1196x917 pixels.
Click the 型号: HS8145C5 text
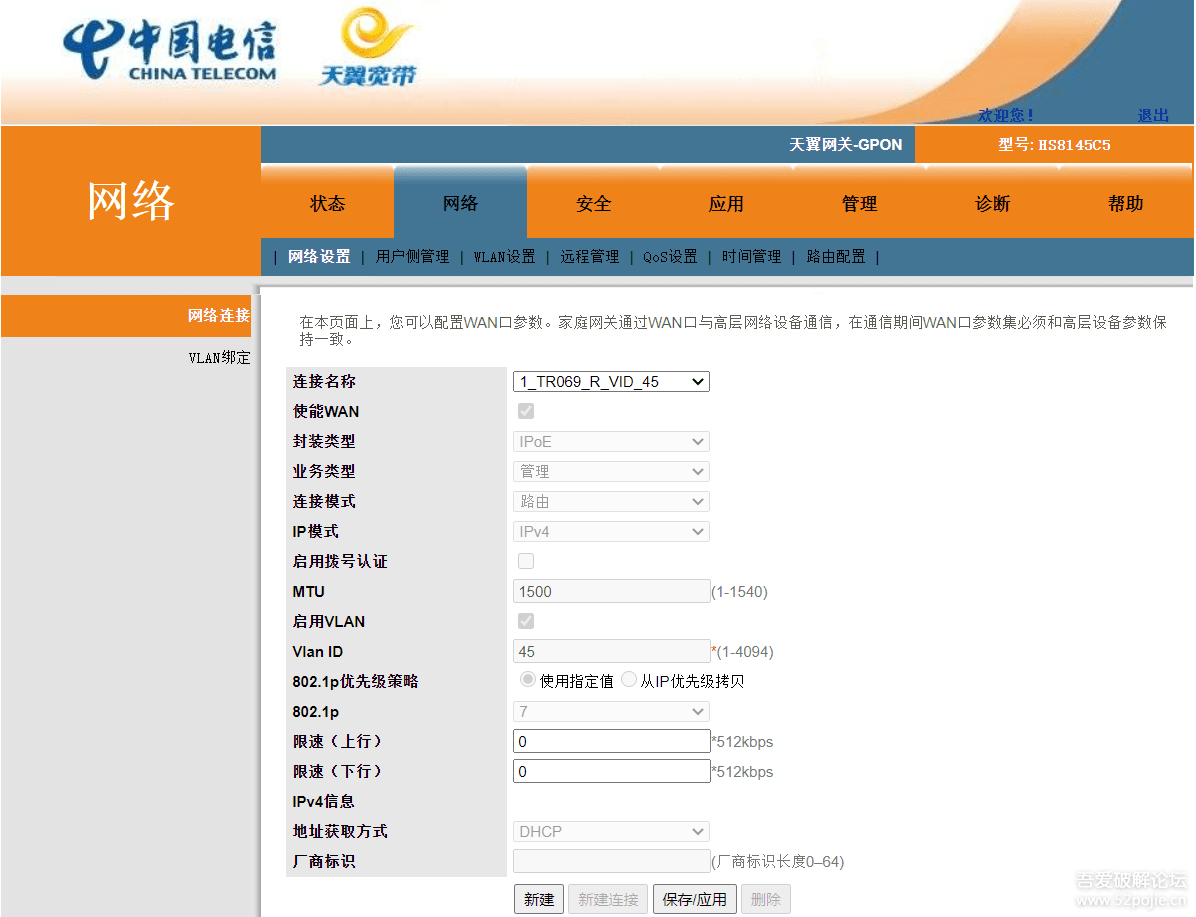pyautogui.click(x=1054, y=145)
